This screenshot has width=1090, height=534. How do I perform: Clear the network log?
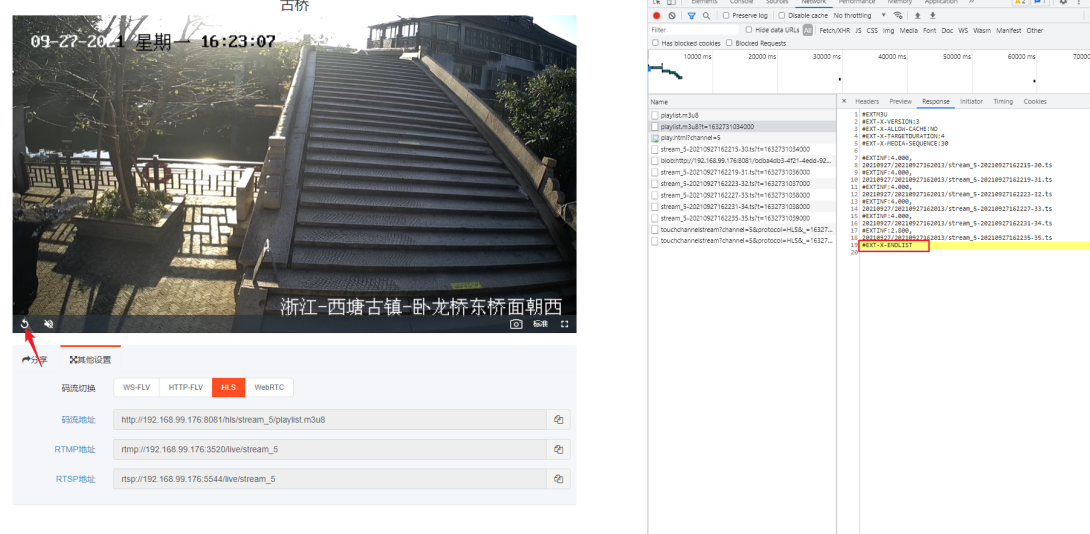click(x=672, y=15)
